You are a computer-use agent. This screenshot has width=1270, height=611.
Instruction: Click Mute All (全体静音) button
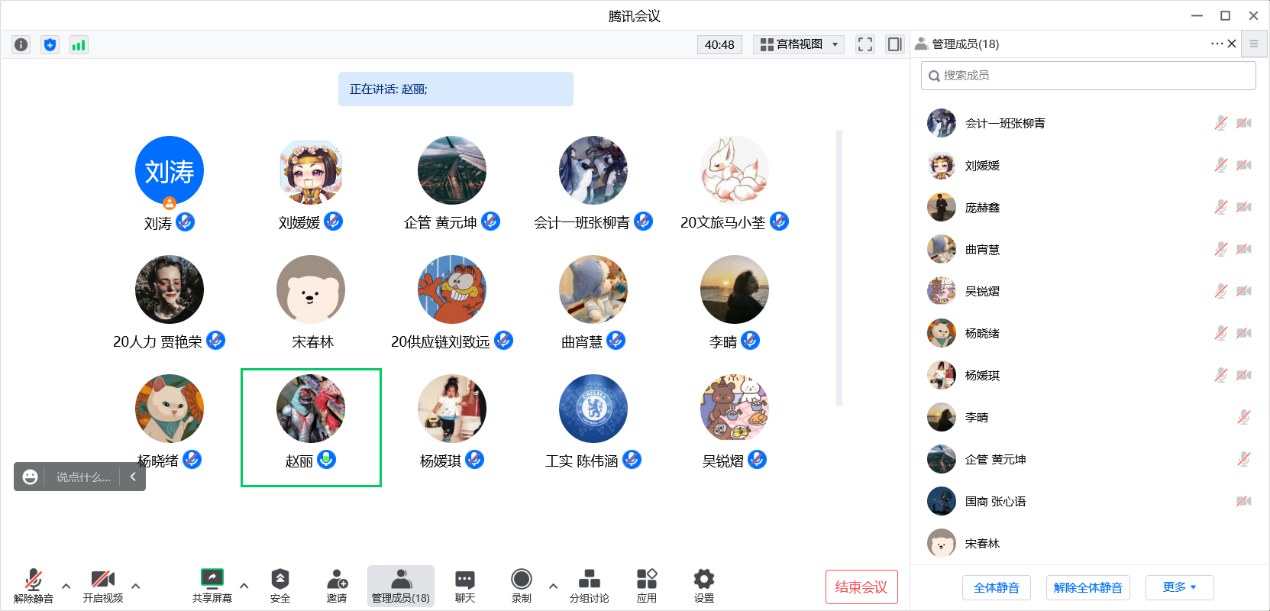coord(996,587)
